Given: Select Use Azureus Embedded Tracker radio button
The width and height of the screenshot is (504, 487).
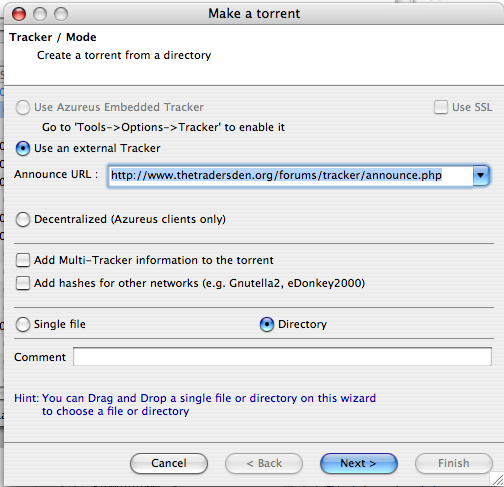Looking at the screenshot, I should click(23, 108).
